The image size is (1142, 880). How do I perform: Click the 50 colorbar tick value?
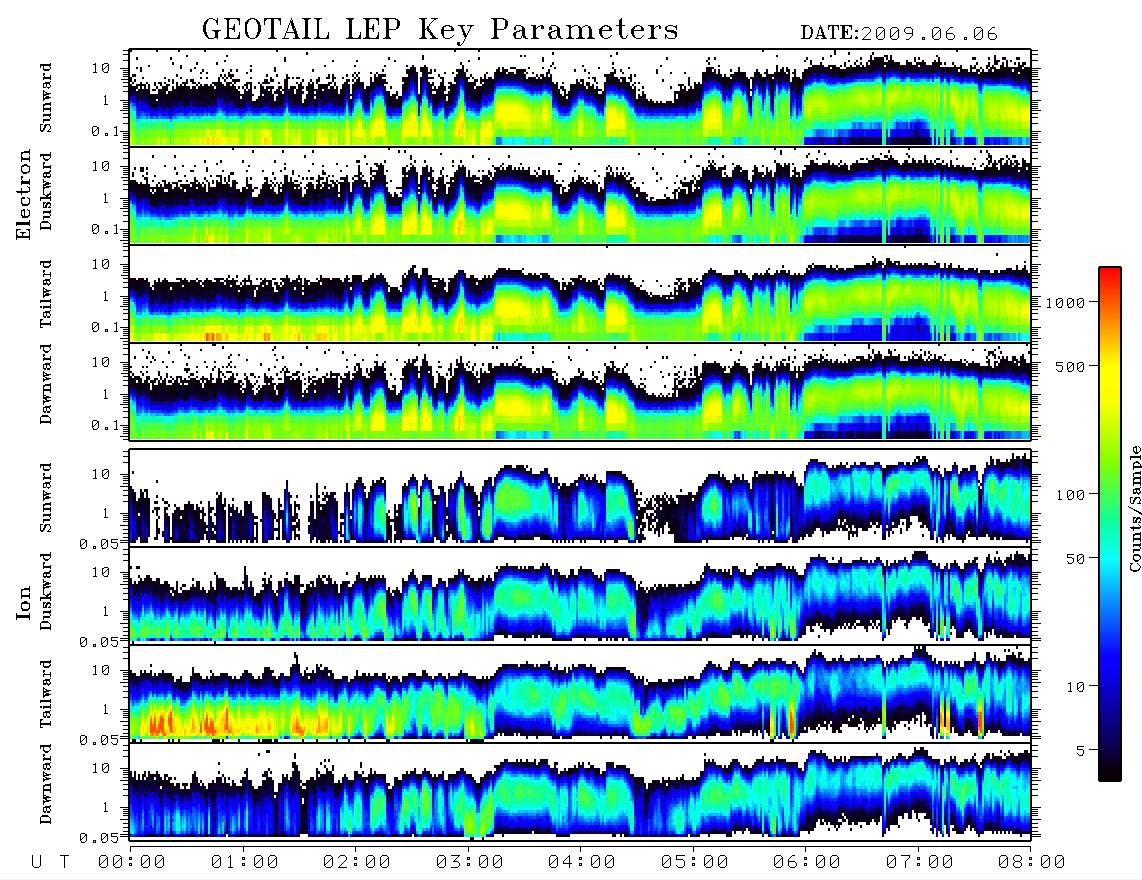(x=1075, y=559)
